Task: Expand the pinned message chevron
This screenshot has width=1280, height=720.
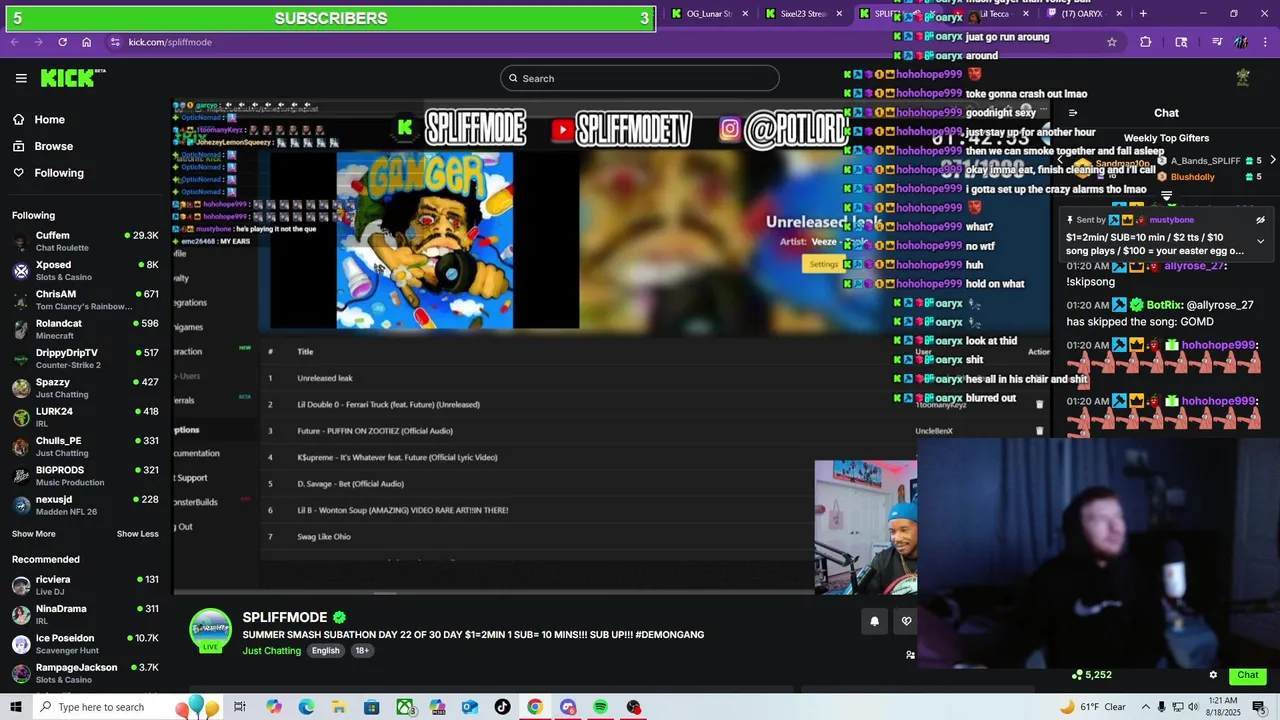Action: [x=1260, y=241]
